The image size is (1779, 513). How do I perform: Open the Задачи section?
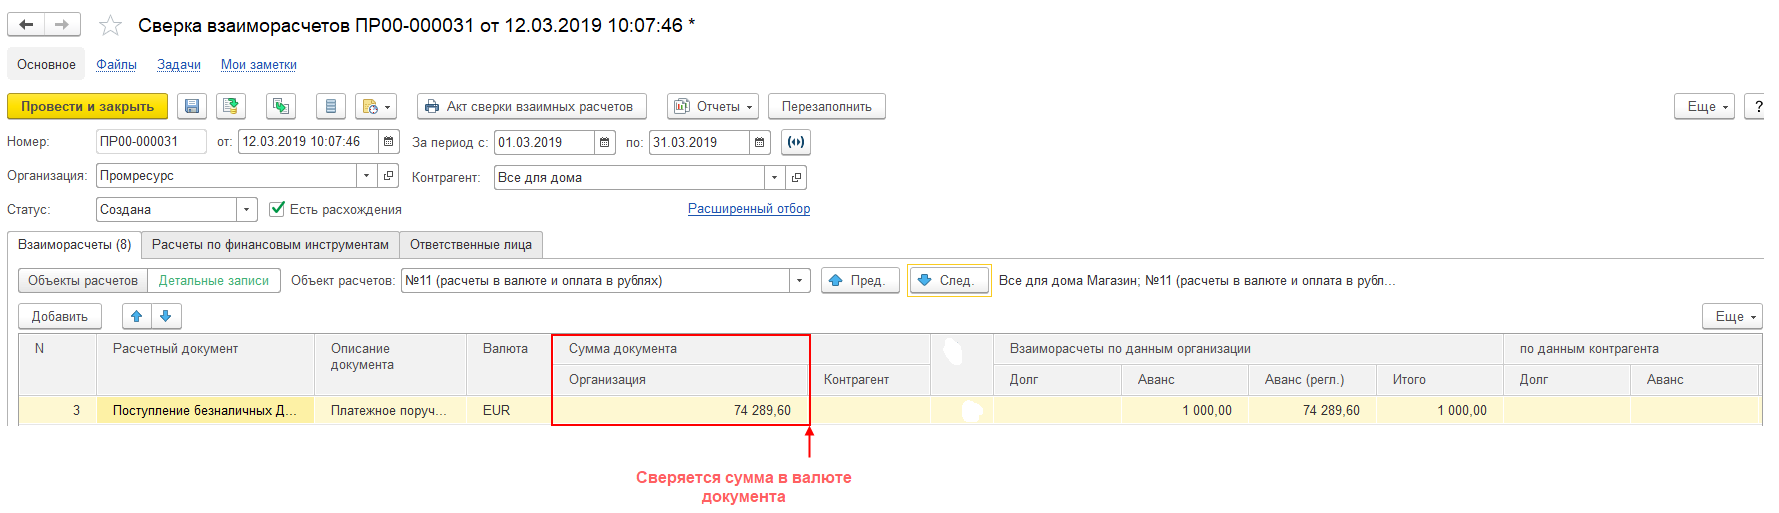coord(179,64)
